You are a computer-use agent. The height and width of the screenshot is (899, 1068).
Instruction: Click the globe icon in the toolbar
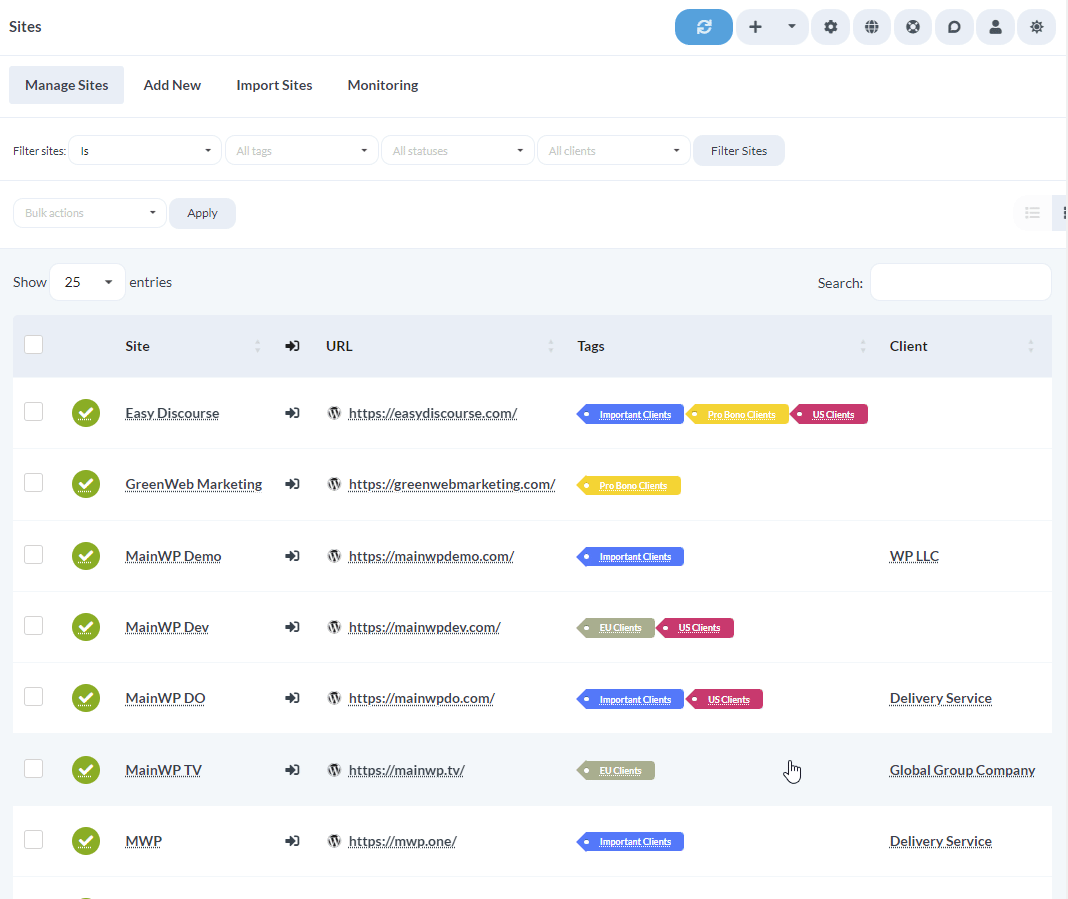(x=871, y=27)
